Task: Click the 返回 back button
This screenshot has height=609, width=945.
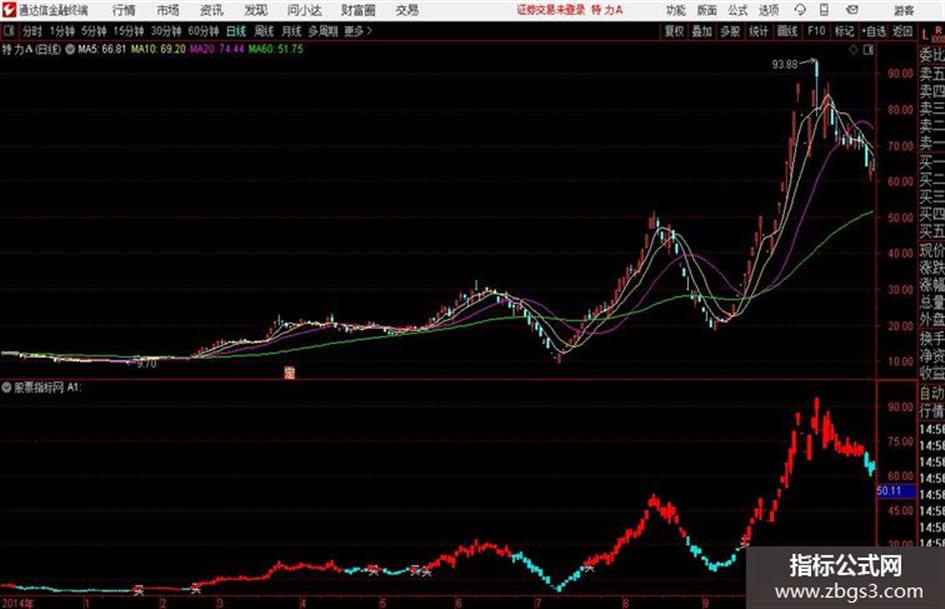Action: 902,31
